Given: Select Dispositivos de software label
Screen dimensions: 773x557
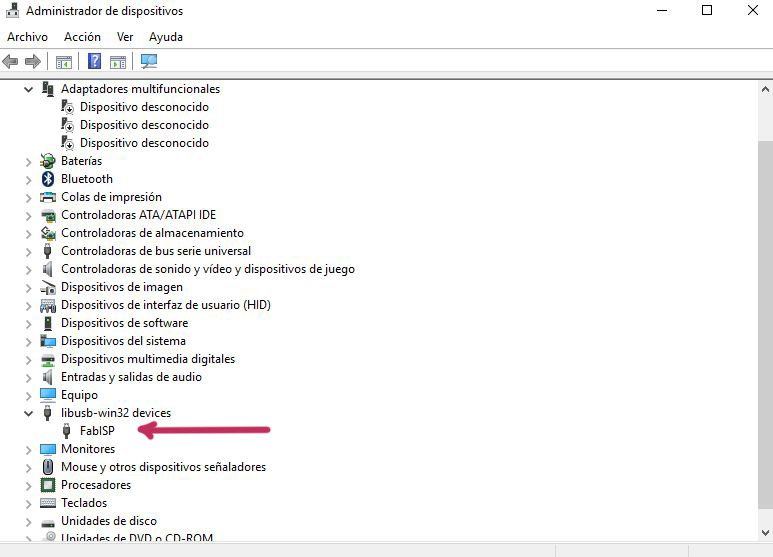Looking at the screenshot, I should 124,323.
